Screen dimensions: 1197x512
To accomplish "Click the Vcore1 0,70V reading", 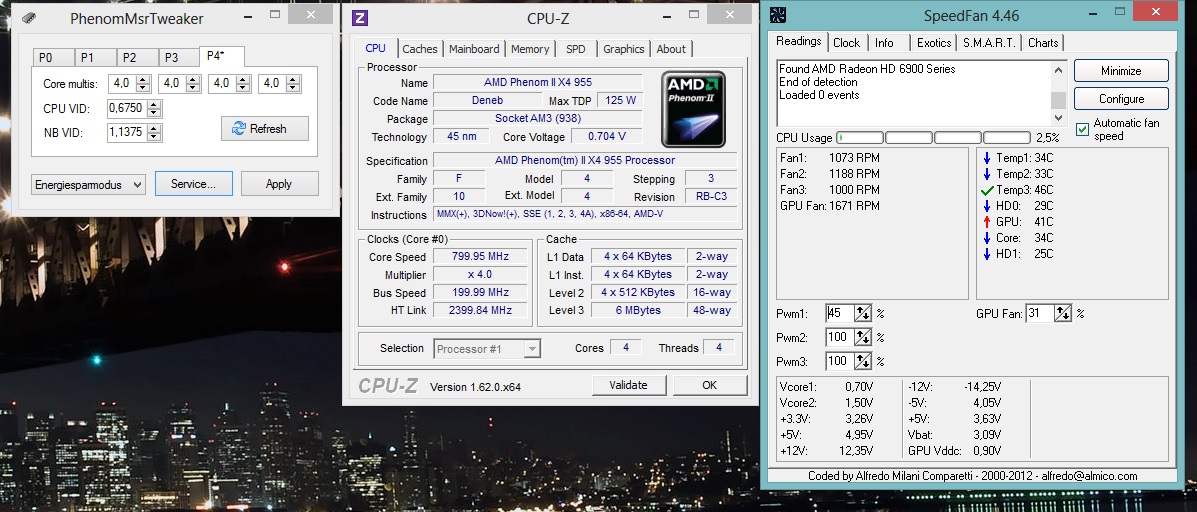I will coord(827,387).
